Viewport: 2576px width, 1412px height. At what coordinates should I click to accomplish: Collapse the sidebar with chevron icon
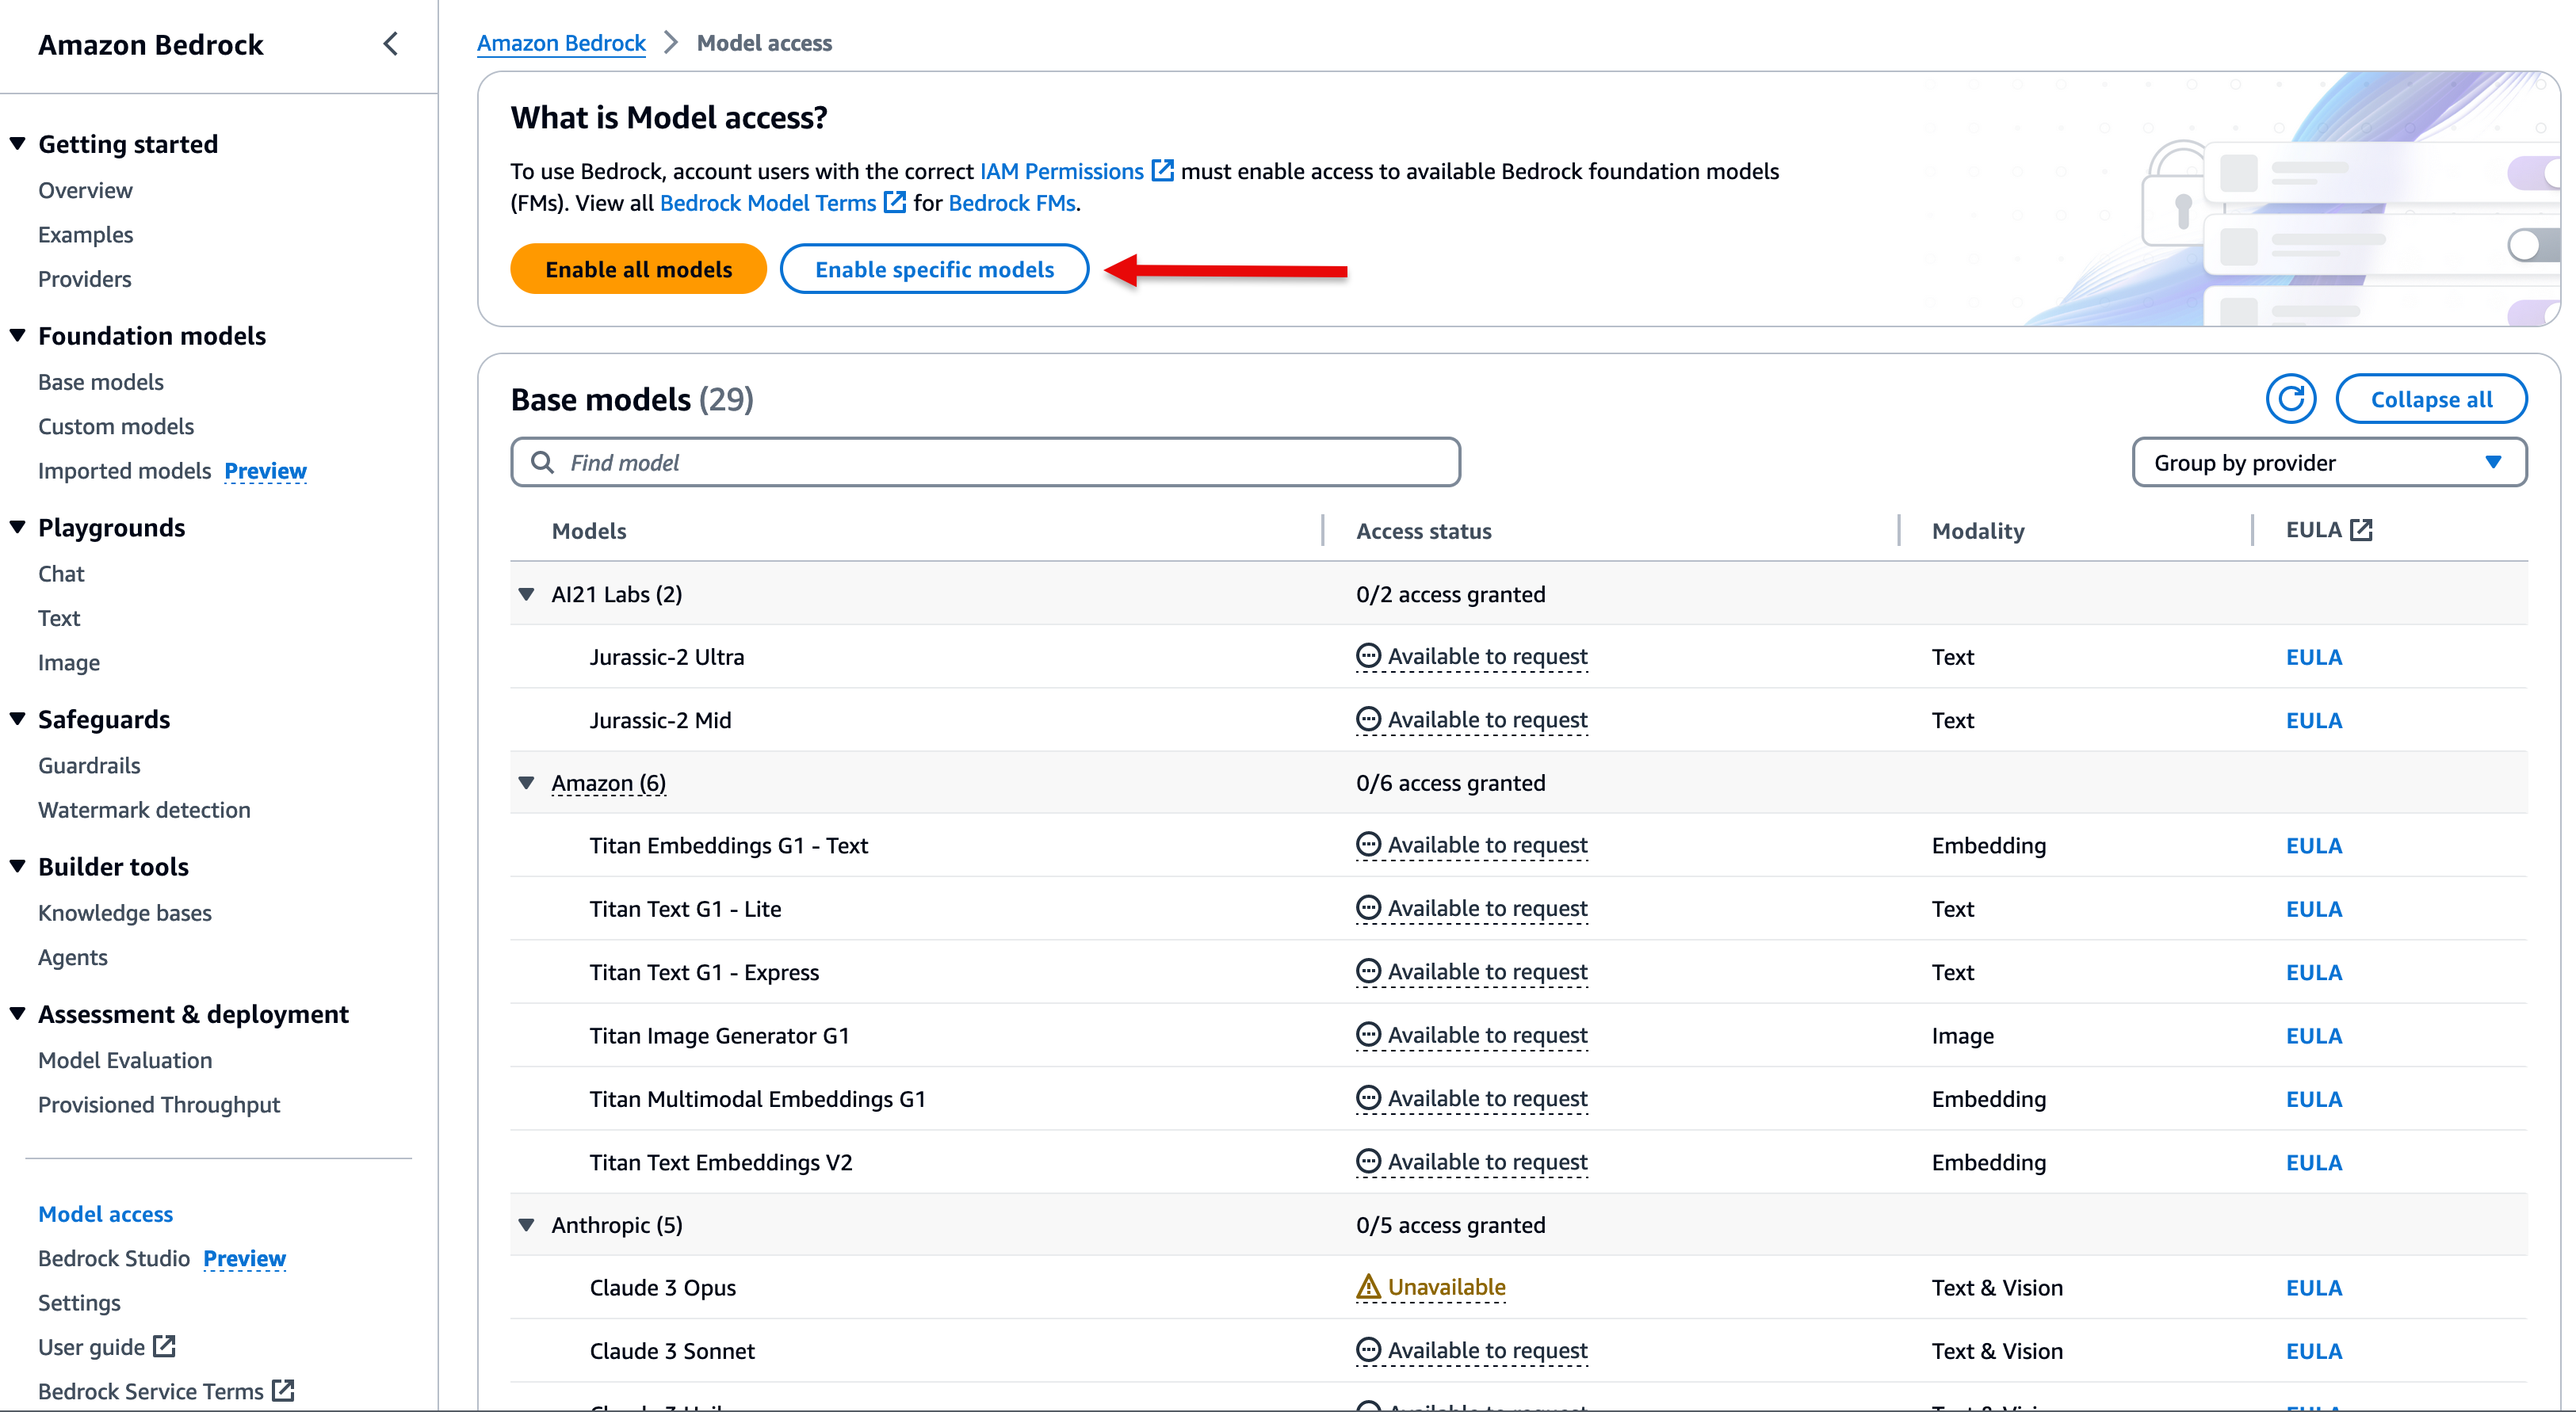[391, 44]
